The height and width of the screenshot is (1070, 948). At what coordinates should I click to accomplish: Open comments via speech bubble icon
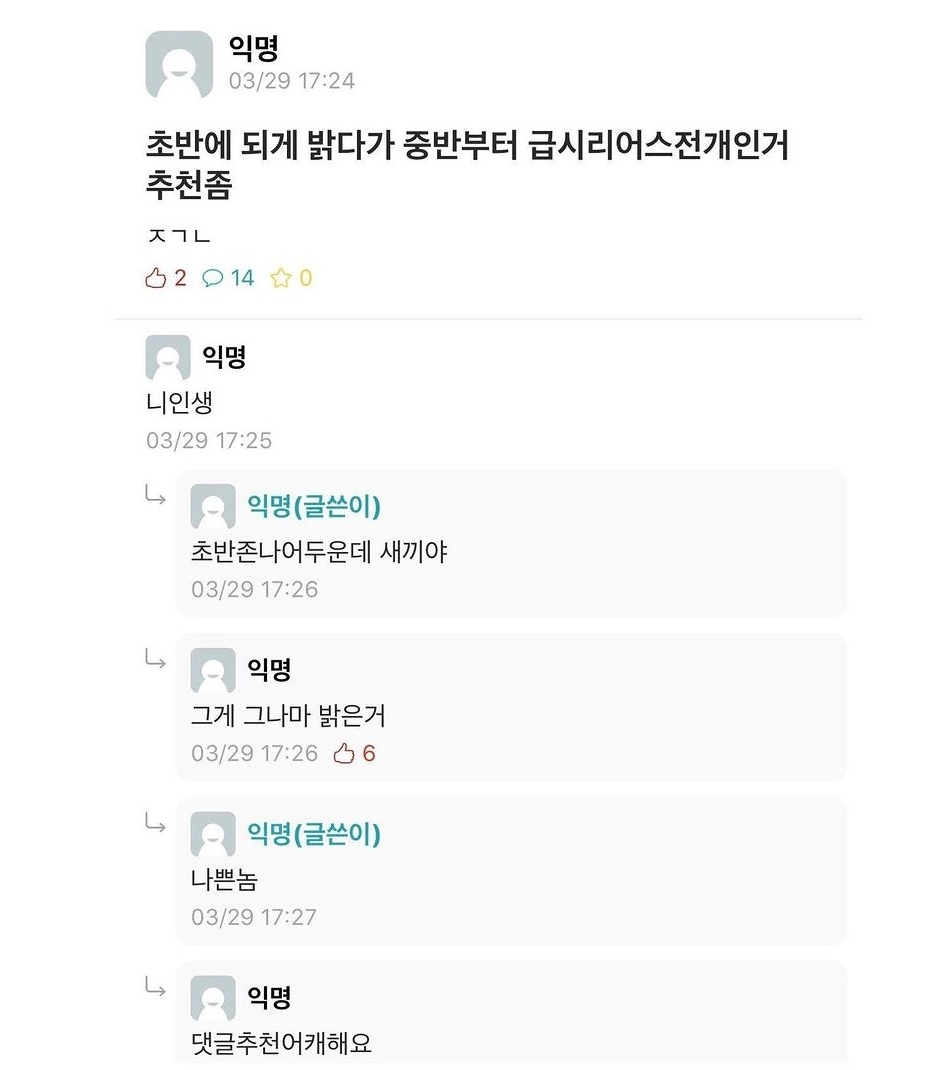(213, 278)
